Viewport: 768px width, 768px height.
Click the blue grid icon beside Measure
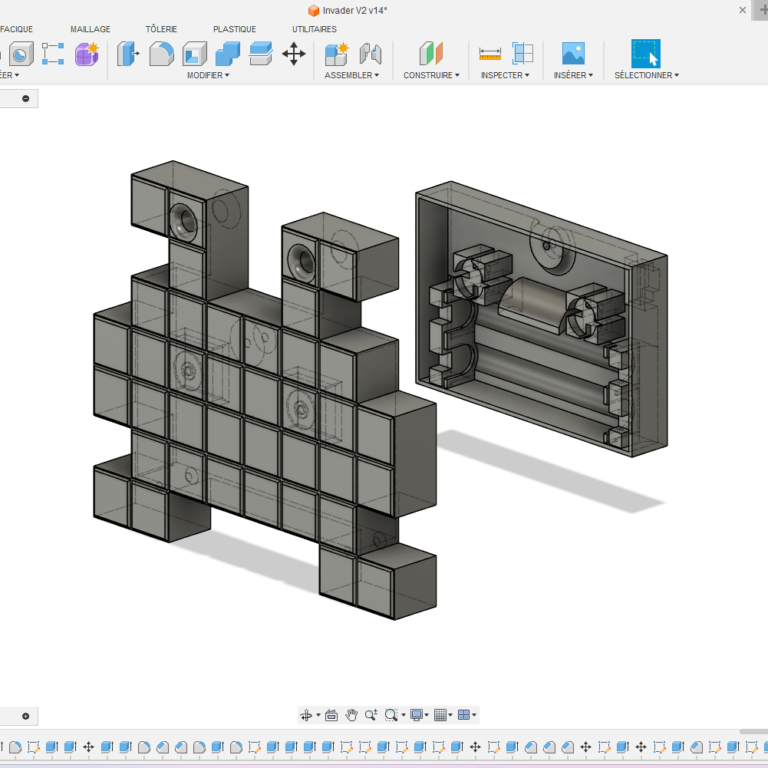(x=523, y=54)
